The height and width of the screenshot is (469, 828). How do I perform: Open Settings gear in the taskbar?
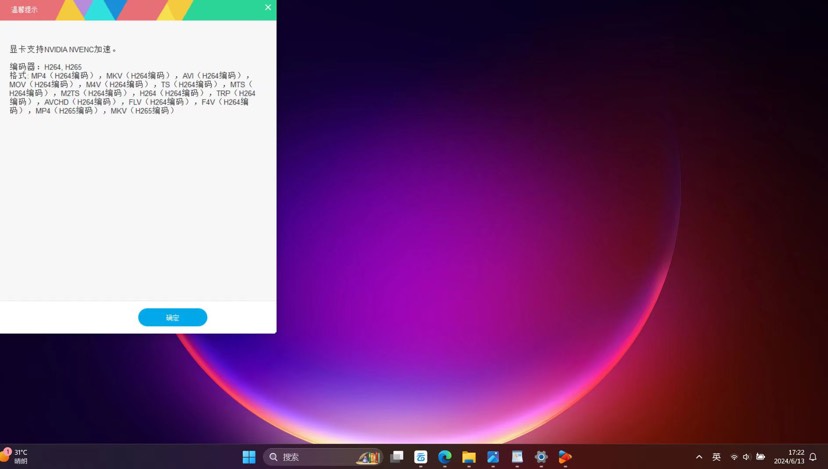[x=541, y=457]
